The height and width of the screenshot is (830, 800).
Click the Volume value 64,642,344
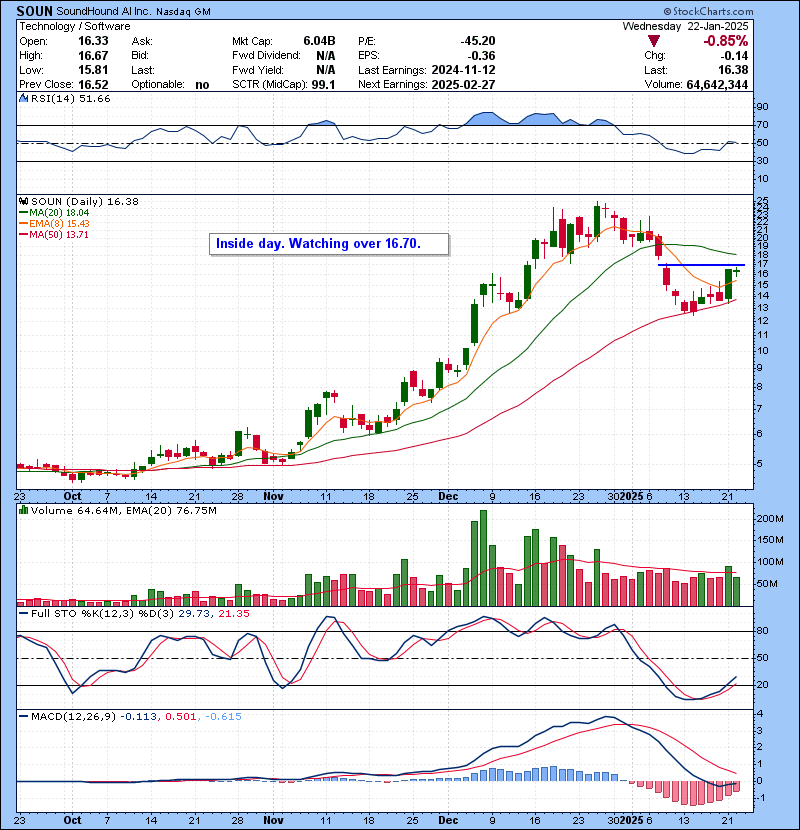point(717,85)
